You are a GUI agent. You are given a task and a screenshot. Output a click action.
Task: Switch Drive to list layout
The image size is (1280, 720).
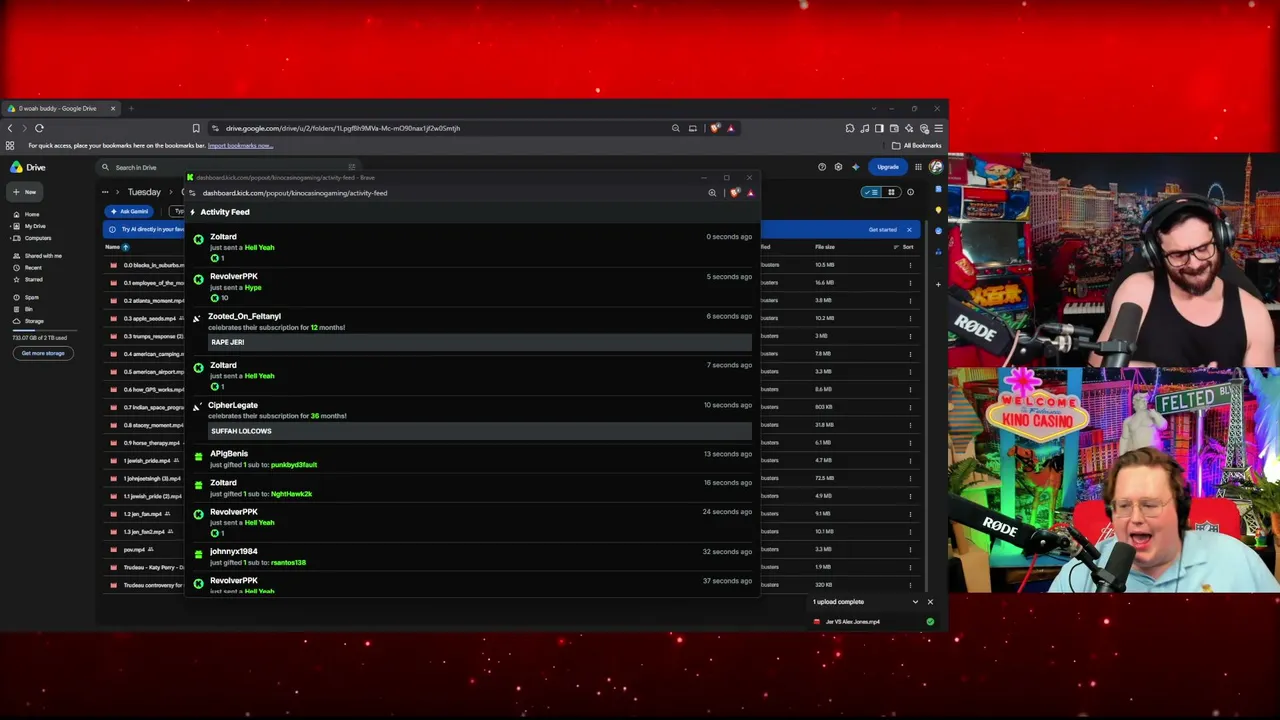(x=872, y=192)
